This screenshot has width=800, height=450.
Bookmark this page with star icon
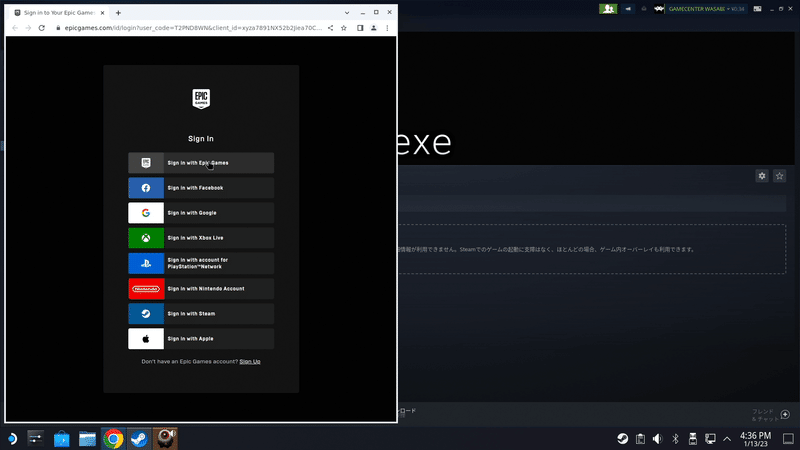tap(344, 28)
